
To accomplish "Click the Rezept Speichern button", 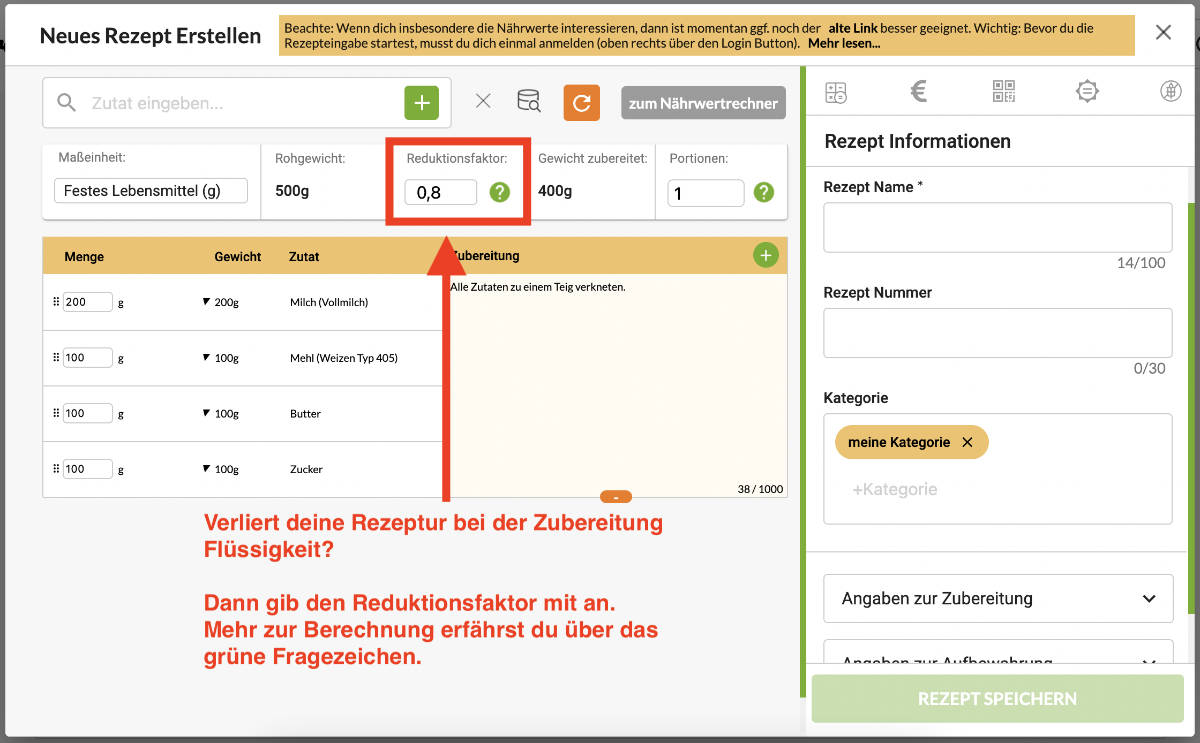I will click(x=997, y=699).
